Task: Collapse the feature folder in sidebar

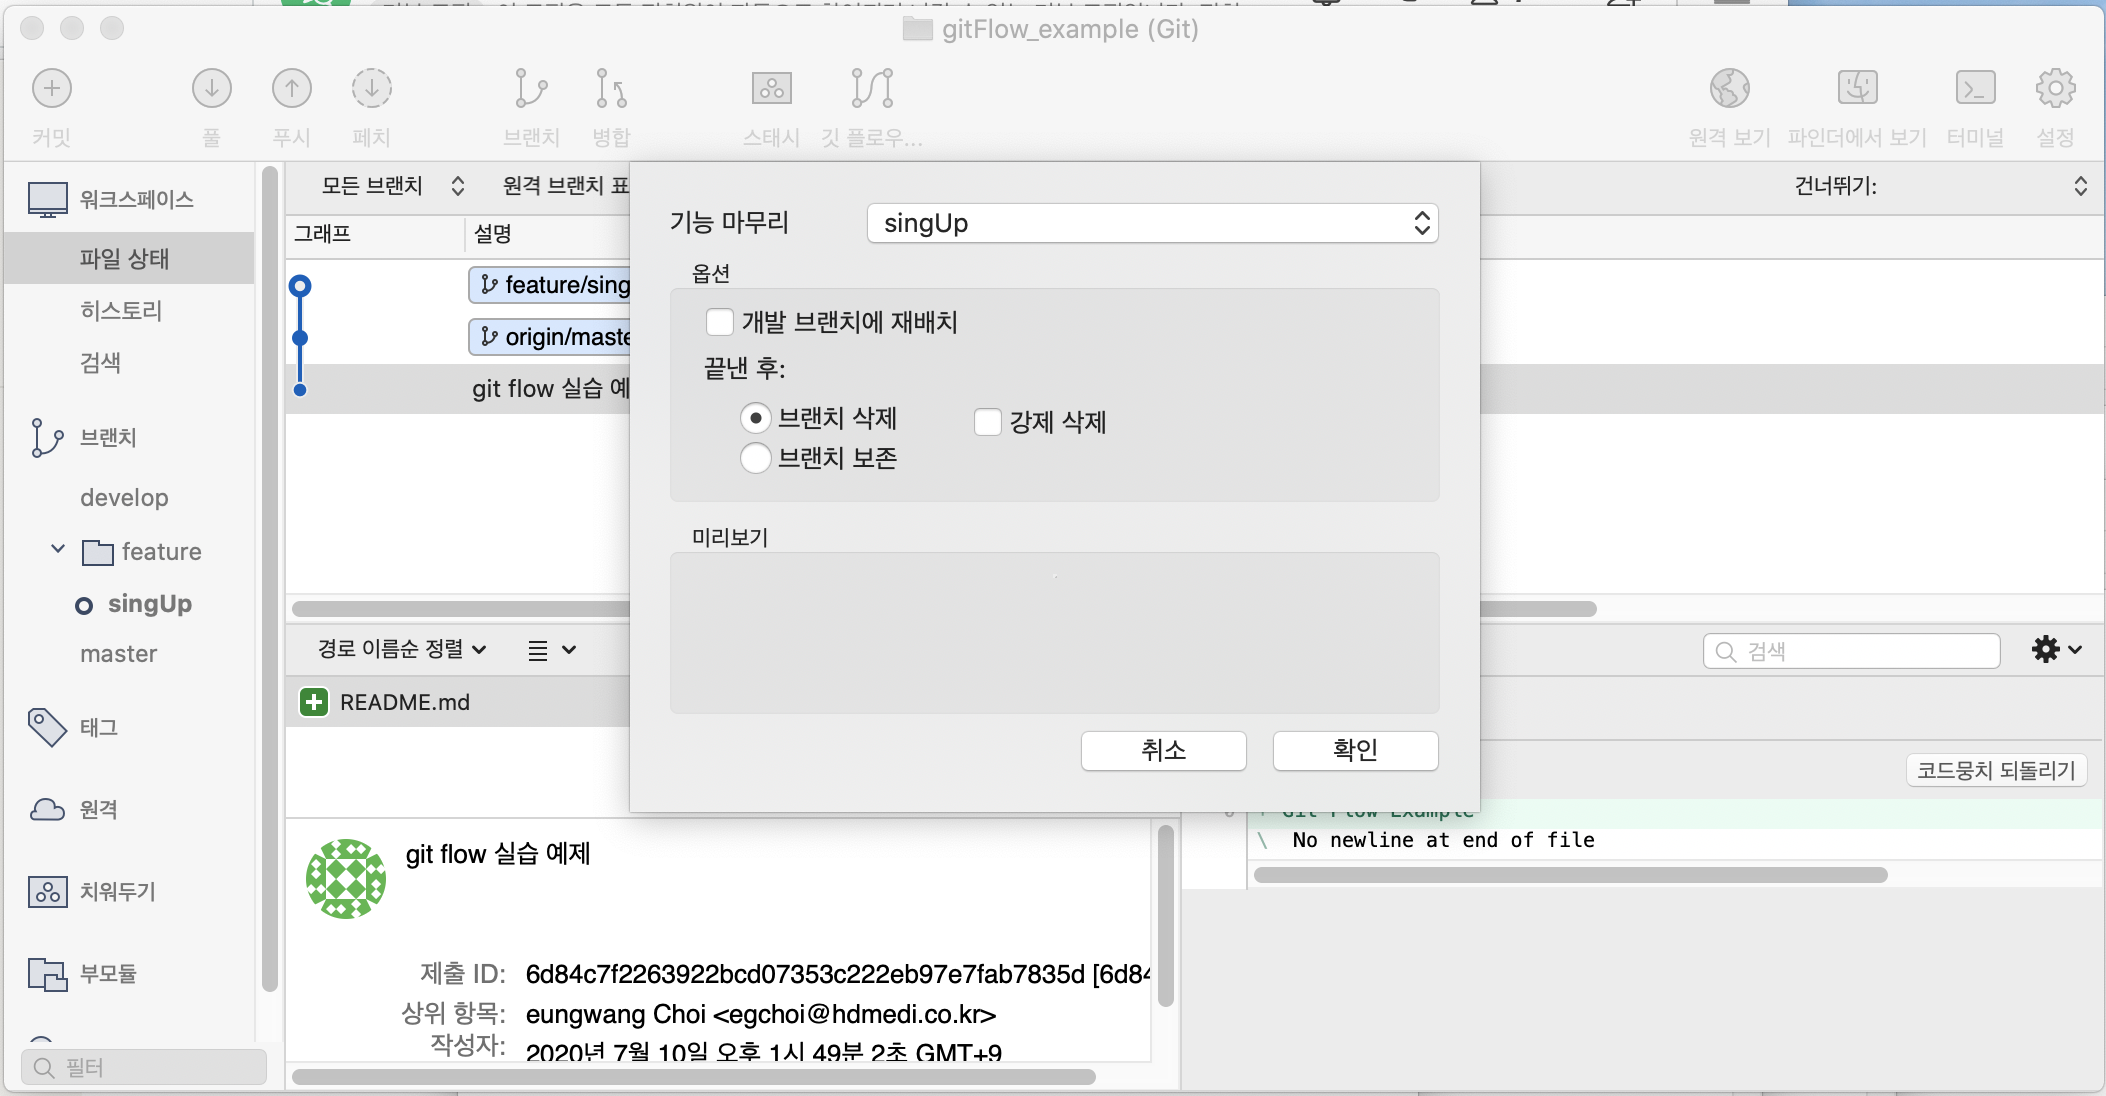Action: [x=58, y=550]
